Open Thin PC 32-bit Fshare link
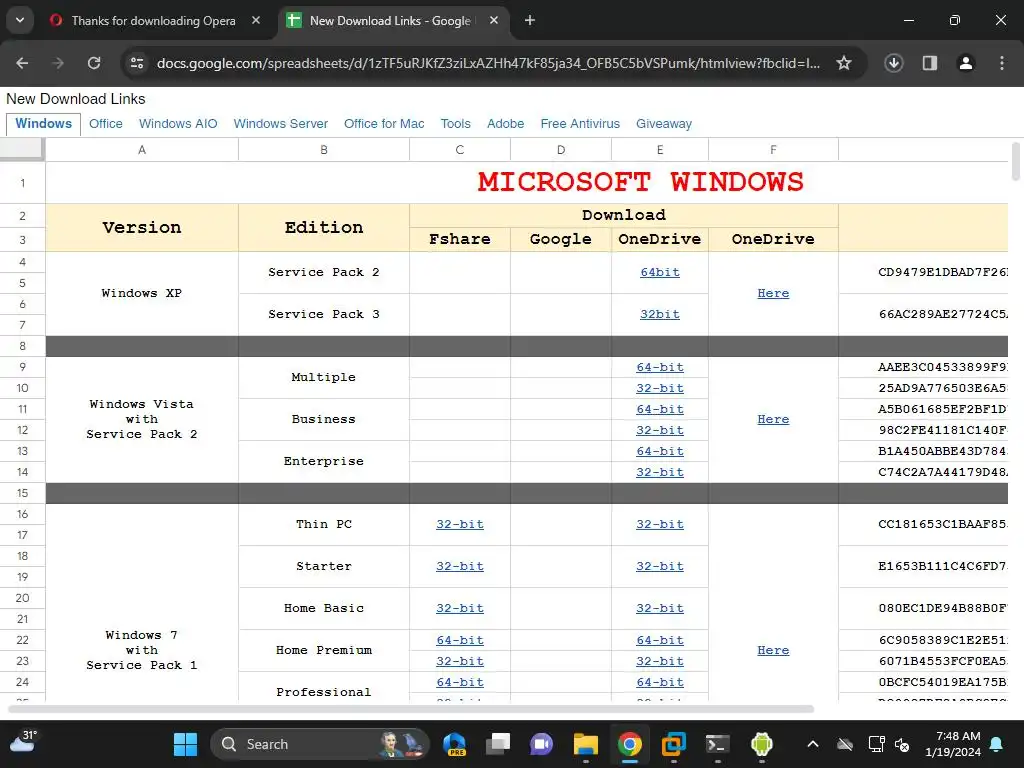The image size is (1024, 768). tap(460, 524)
